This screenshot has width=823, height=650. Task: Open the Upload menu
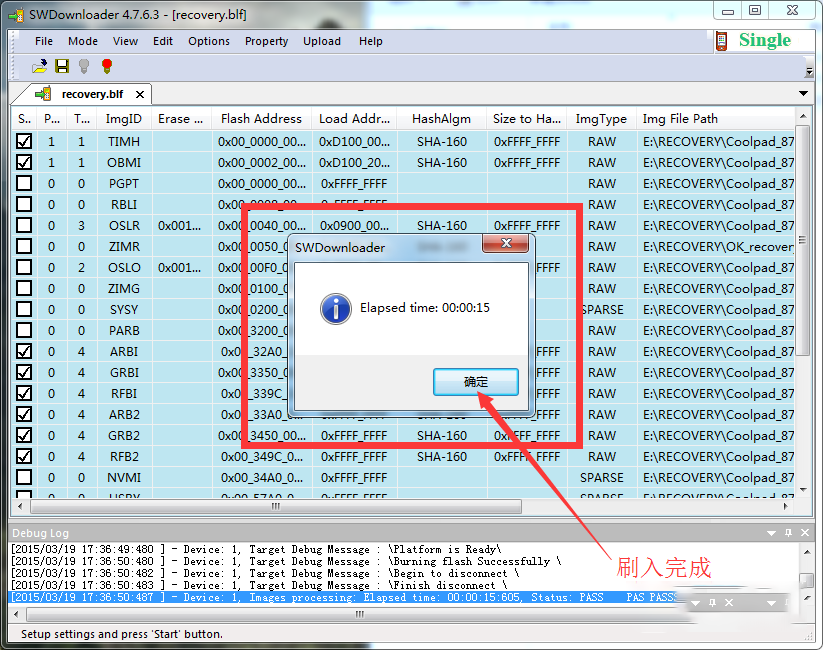(x=322, y=41)
